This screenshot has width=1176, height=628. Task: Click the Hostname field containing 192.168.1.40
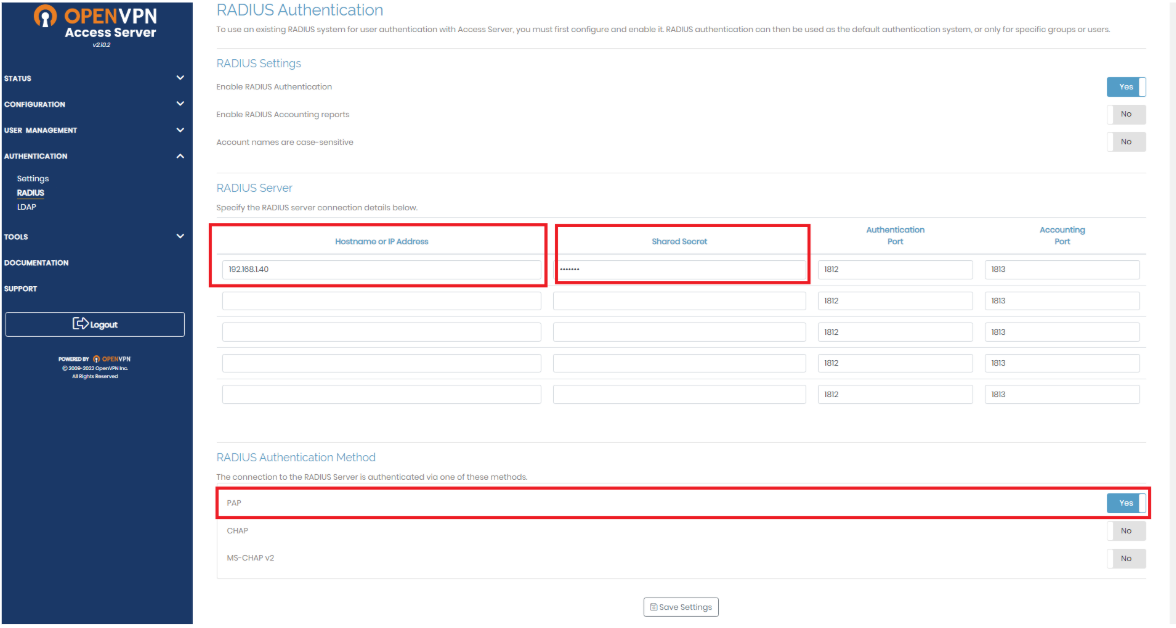pyautogui.click(x=379, y=269)
